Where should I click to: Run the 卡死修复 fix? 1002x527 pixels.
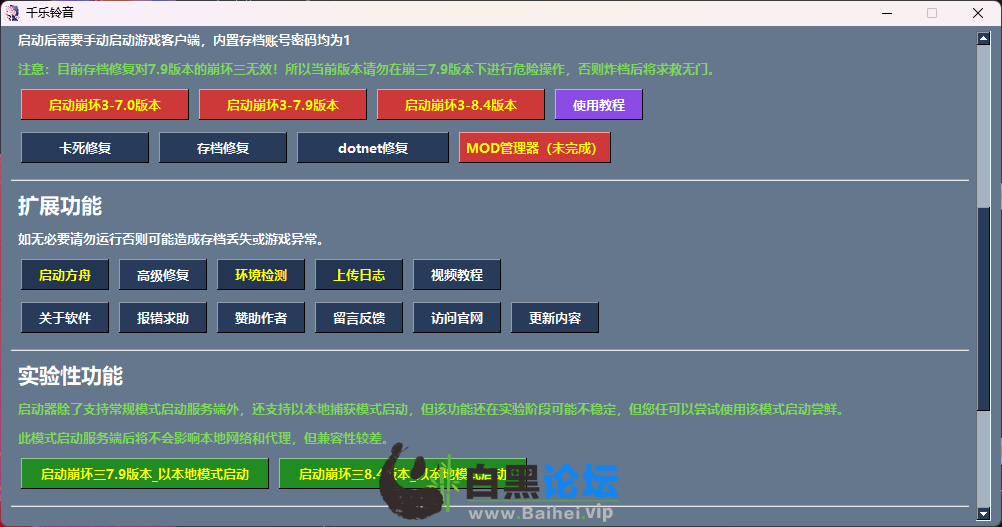tap(85, 148)
